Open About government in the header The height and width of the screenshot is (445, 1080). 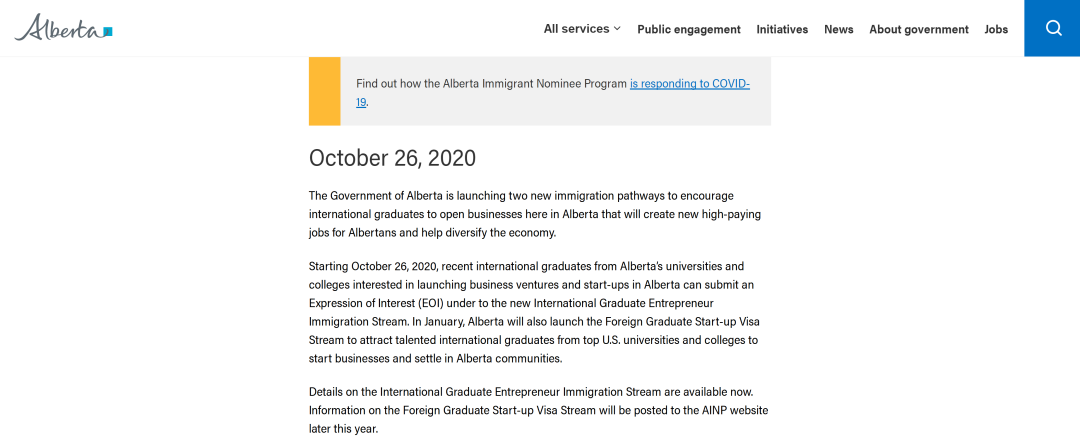919,30
